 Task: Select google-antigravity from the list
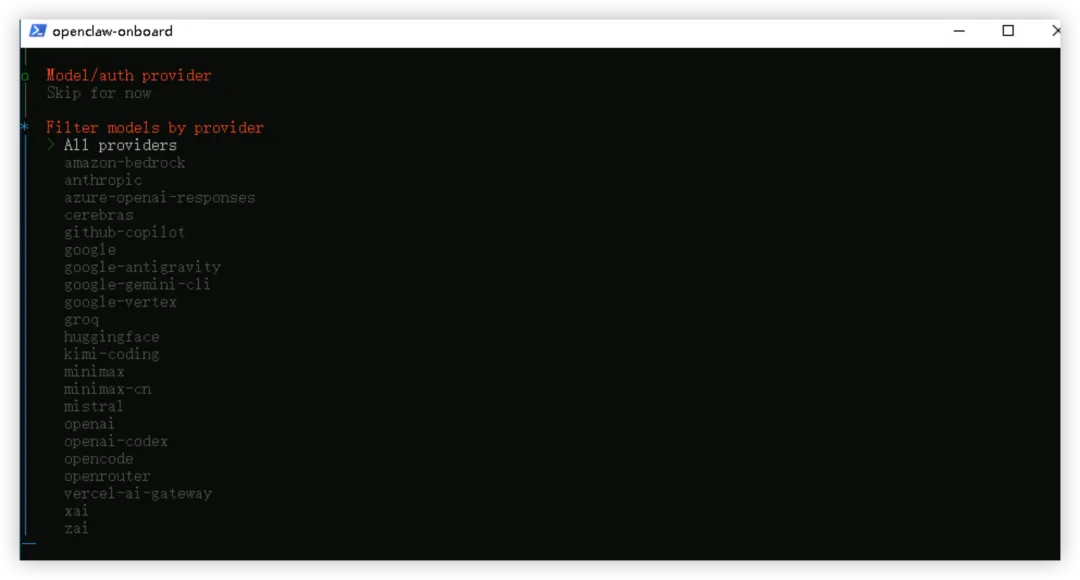[142, 267]
